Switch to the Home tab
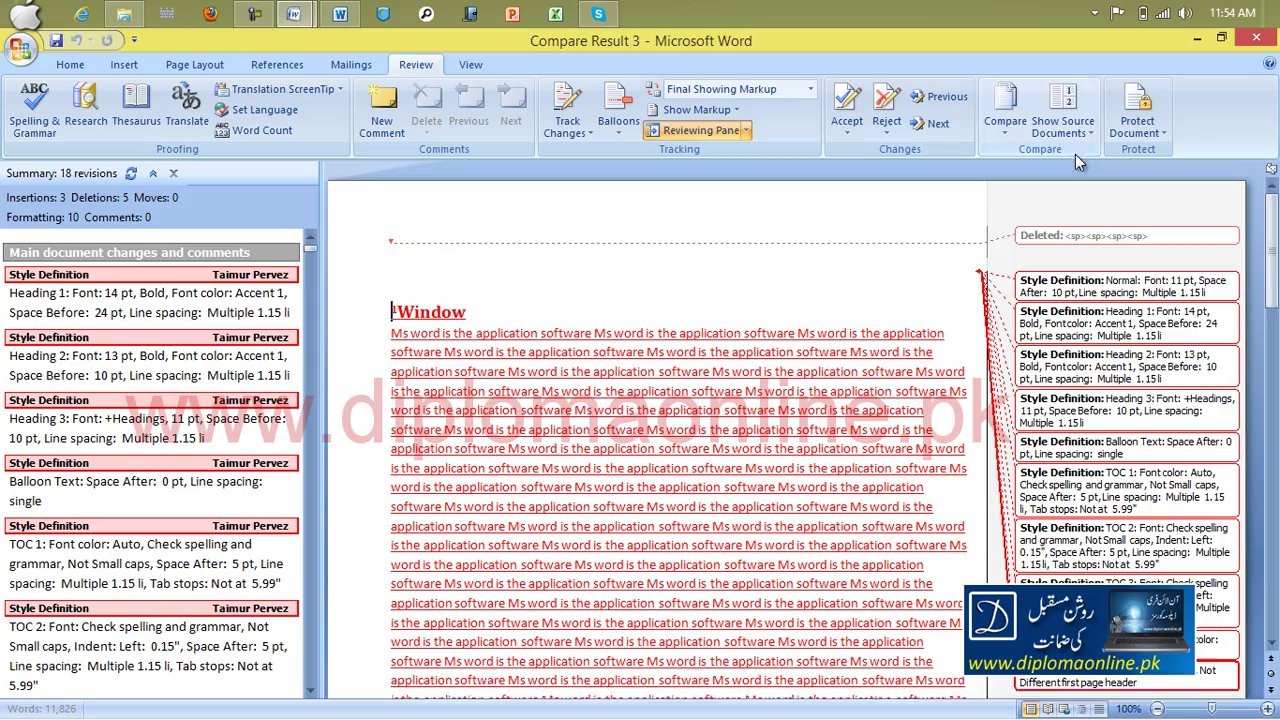The height and width of the screenshot is (720, 1280). pyautogui.click(x=70, y=65)
